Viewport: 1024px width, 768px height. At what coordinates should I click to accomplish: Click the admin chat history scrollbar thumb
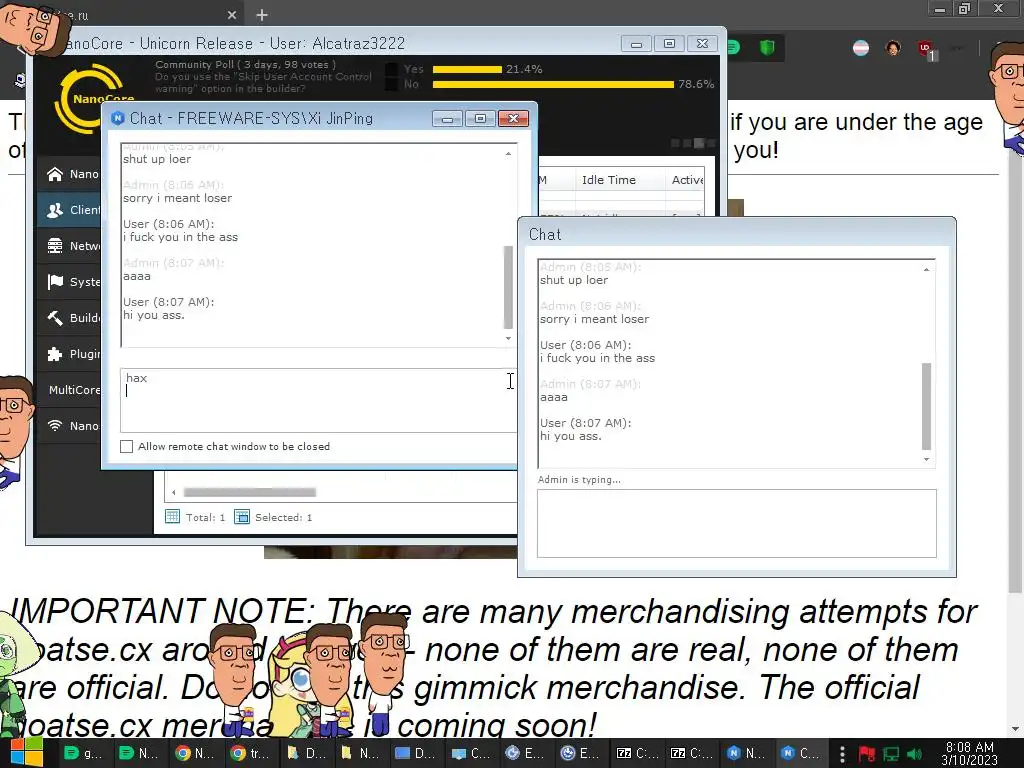tap(508, 287)
